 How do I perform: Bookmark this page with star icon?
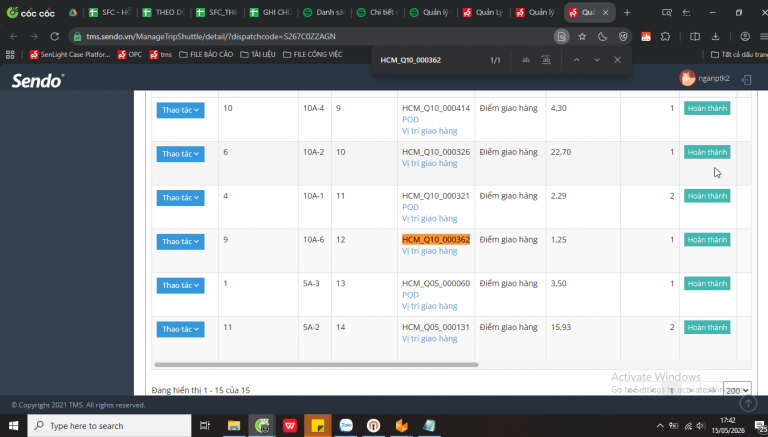tap(582, 36)
